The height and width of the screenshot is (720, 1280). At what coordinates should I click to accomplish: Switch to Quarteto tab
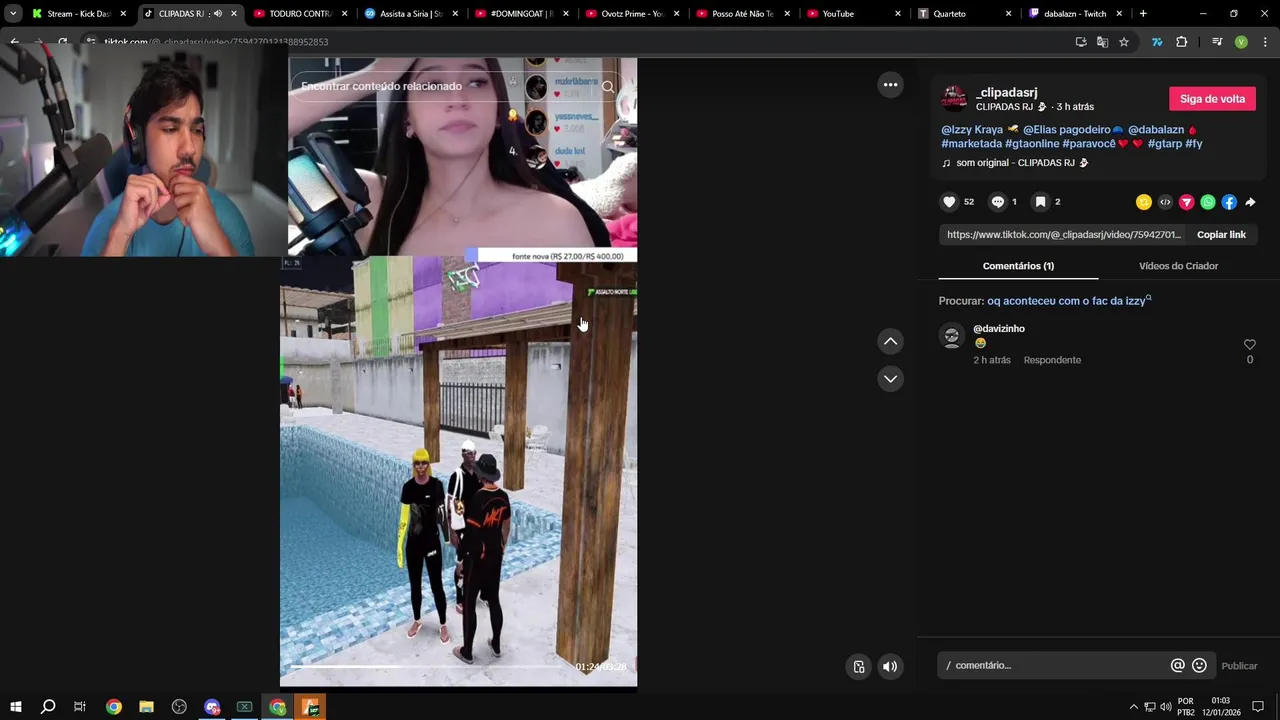(964, 14)
